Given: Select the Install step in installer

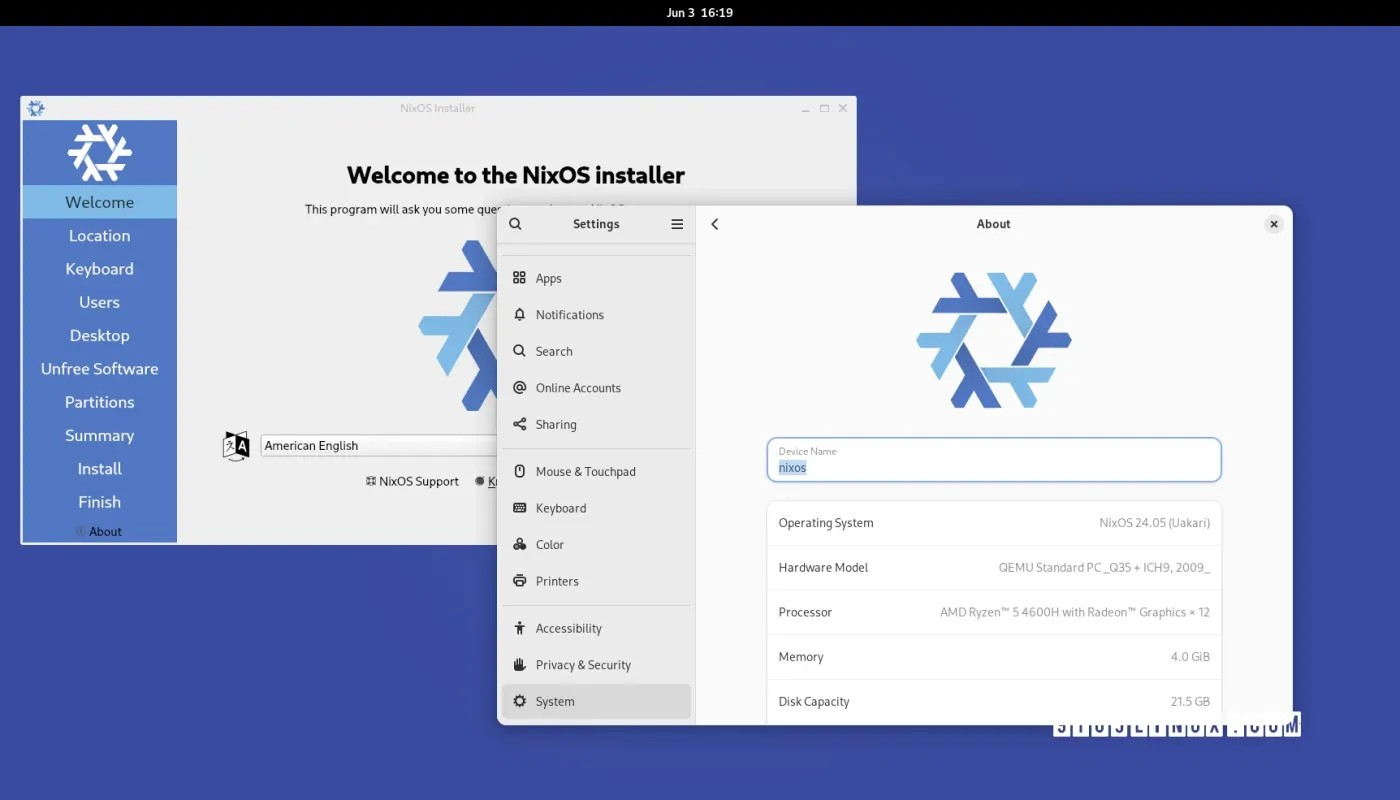Looking at the screenshot, I should 99,469.
